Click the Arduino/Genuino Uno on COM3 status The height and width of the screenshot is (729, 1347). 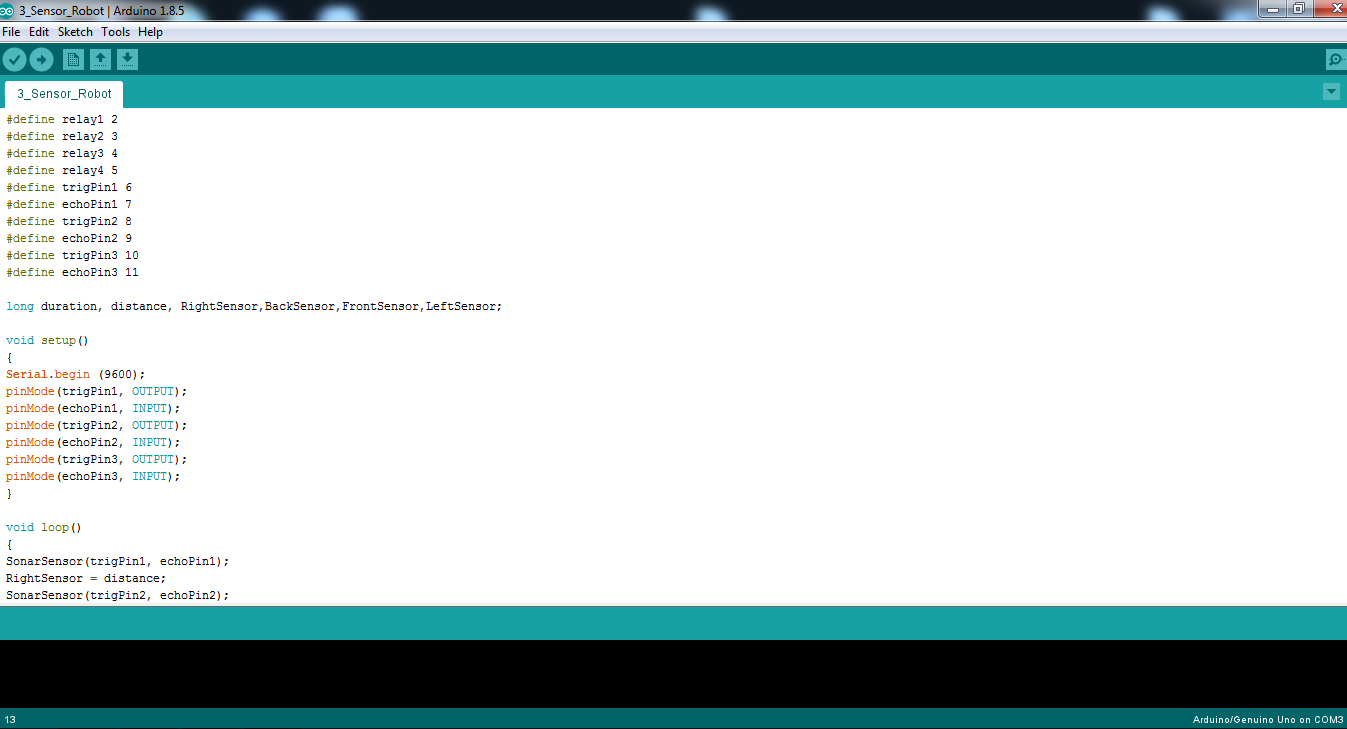point(1268,720)
